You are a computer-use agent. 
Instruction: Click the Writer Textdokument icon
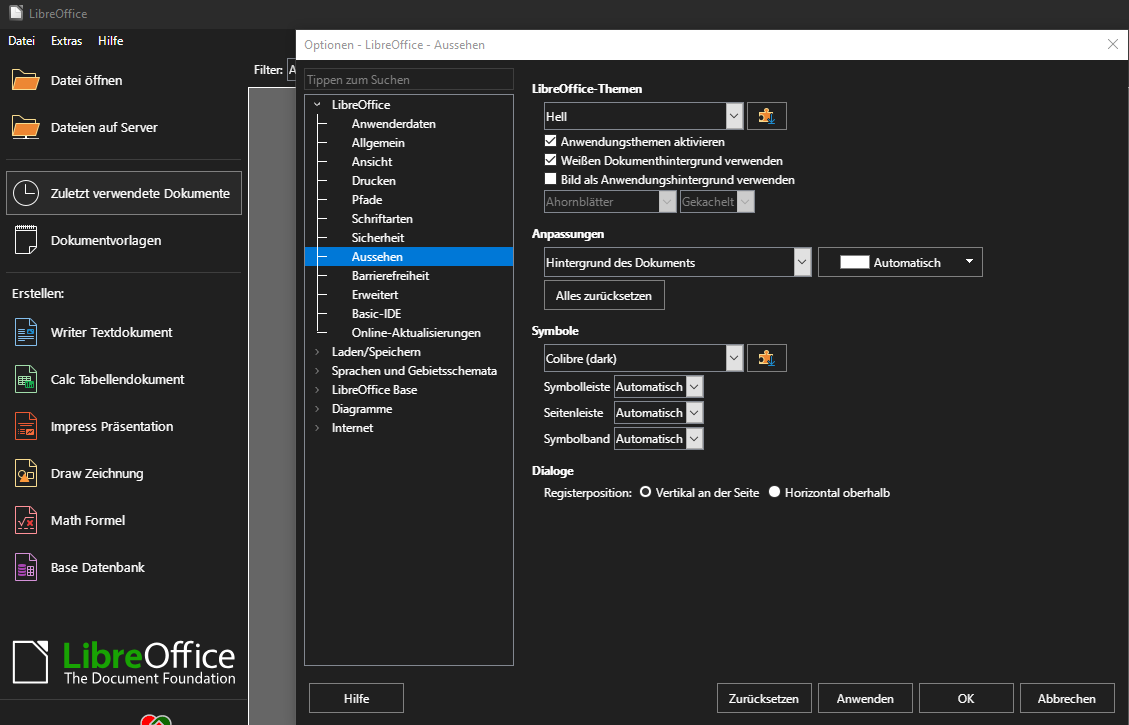(x=26, y=332)
